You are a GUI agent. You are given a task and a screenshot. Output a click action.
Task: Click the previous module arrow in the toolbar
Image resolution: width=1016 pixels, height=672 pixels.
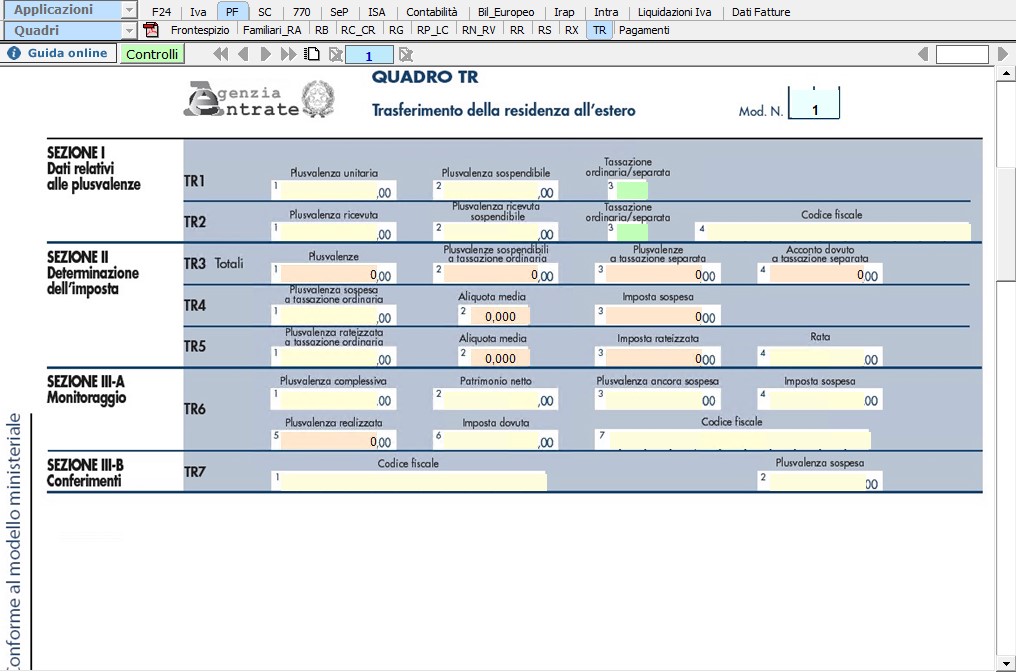(243, 54)
